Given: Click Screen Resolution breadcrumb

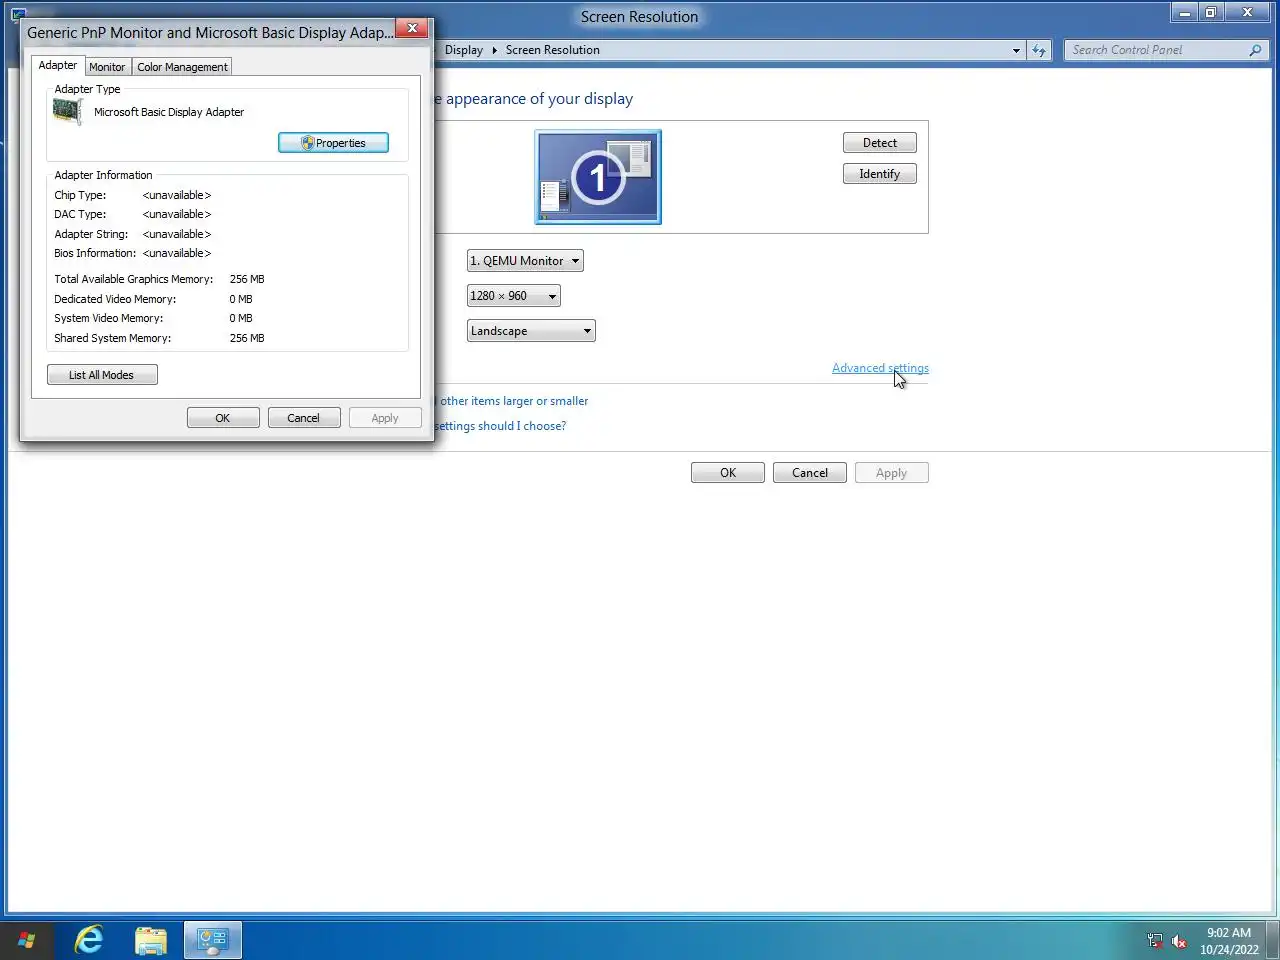Looking at the screenshot, I should (x=553, y=50).
